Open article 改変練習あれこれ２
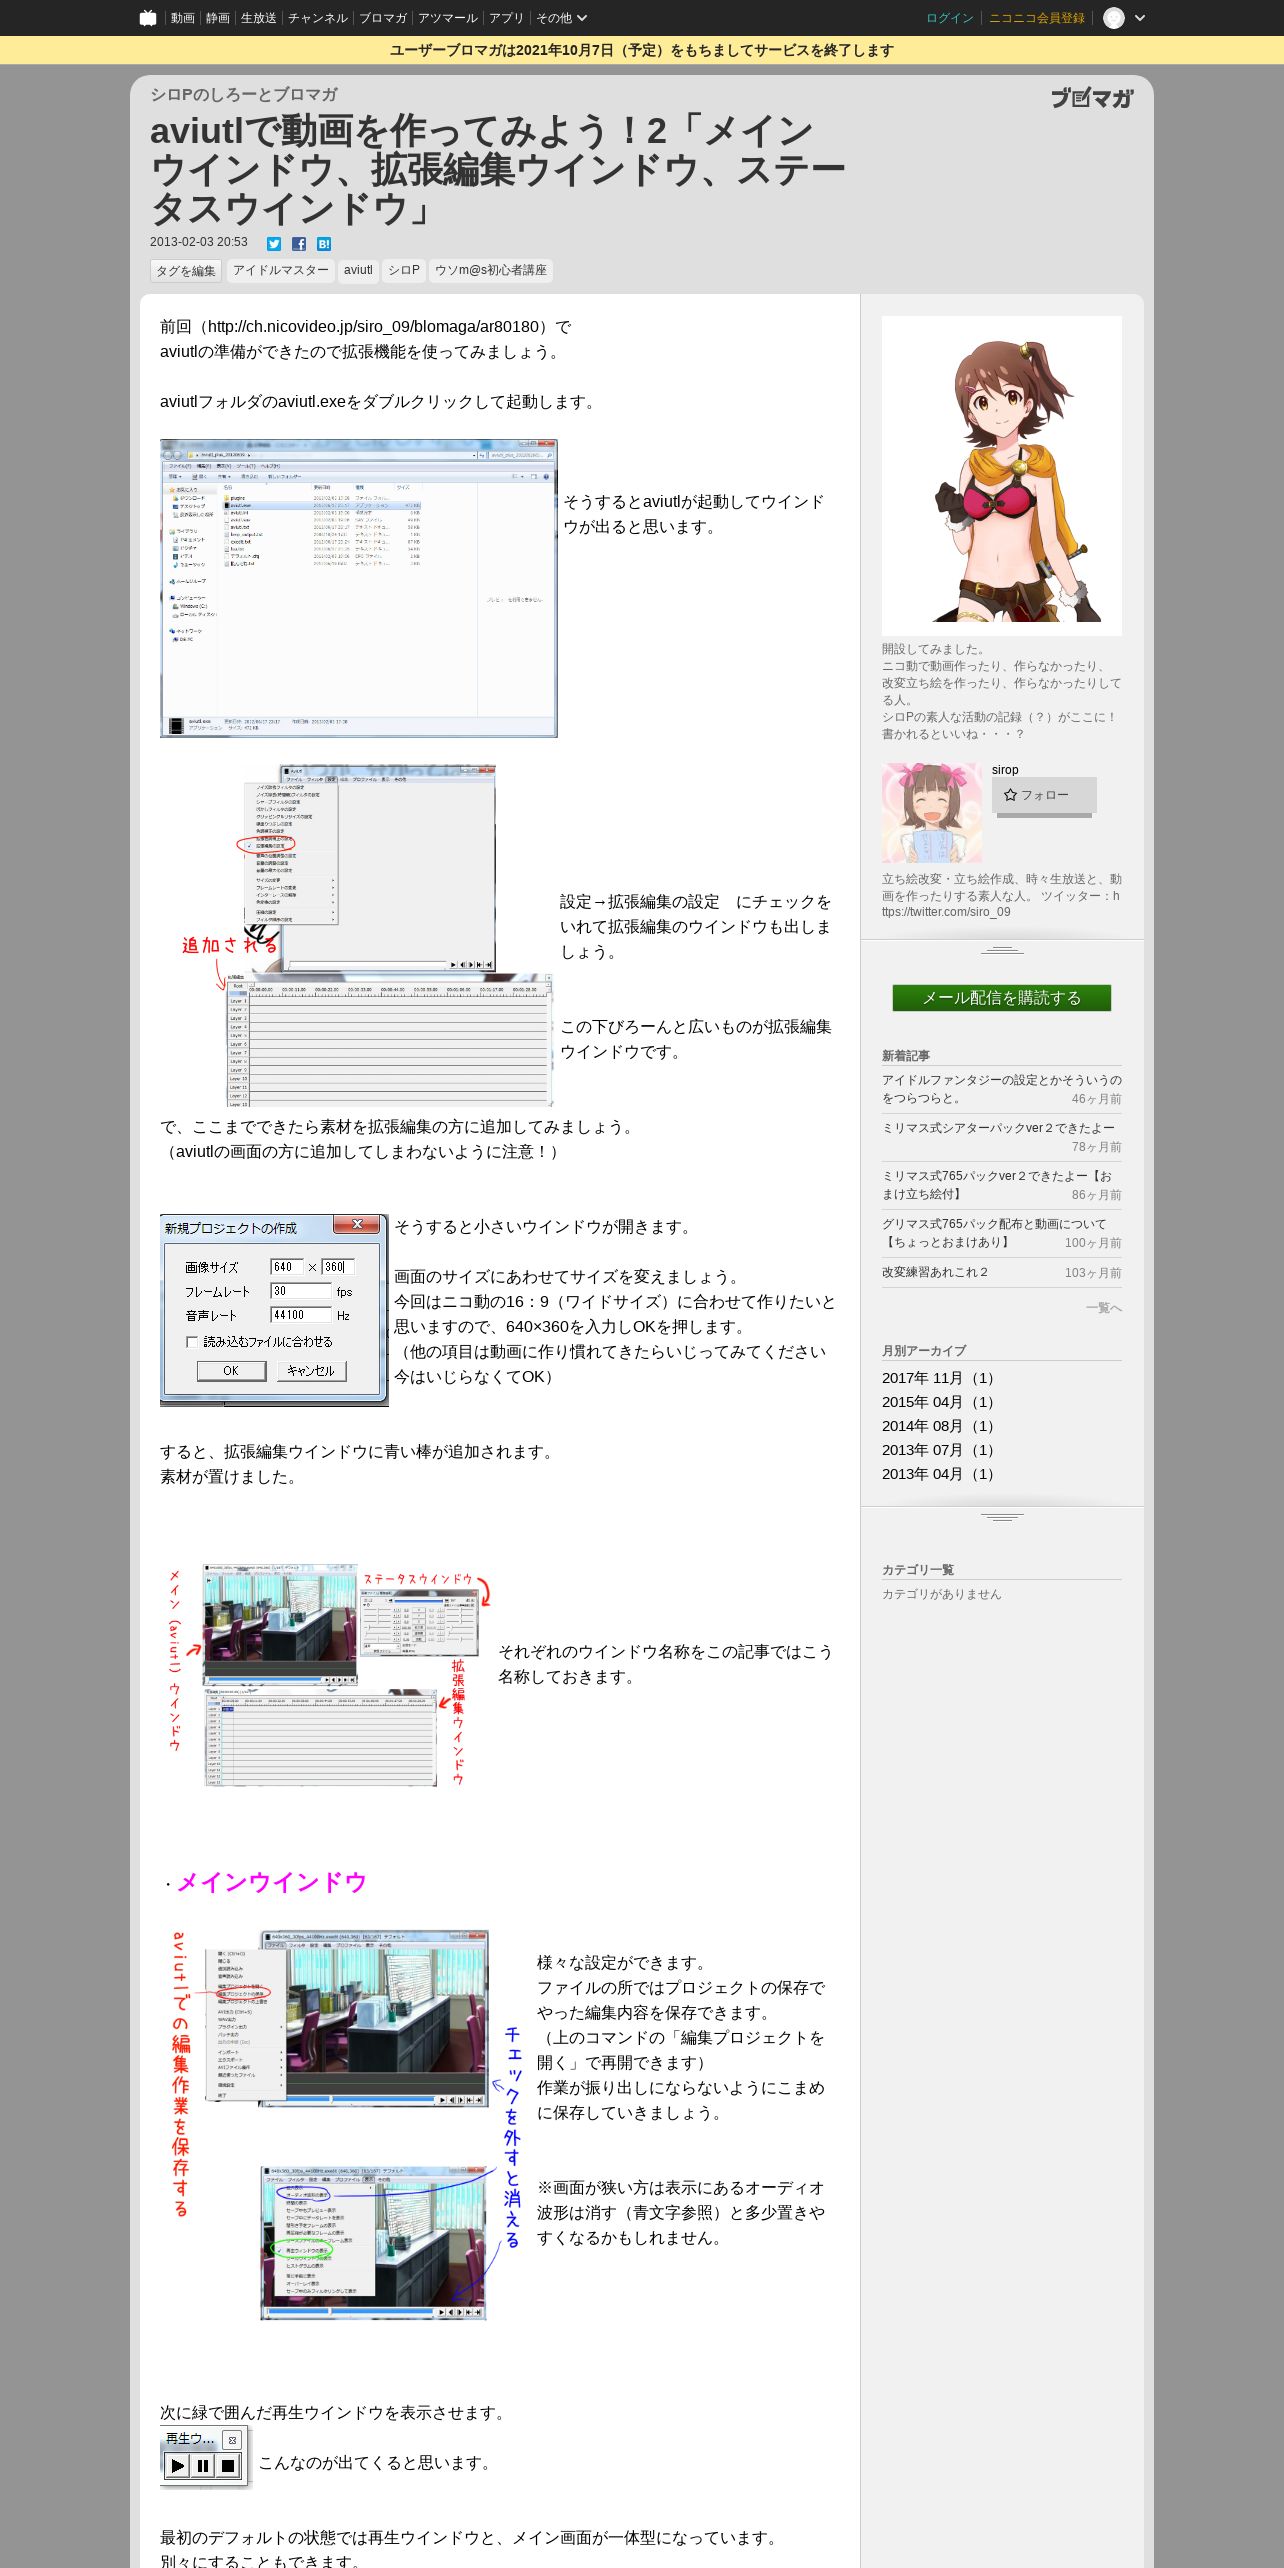The image size is (1284, 2568). pyautogui.click(x=935, y=1272)
